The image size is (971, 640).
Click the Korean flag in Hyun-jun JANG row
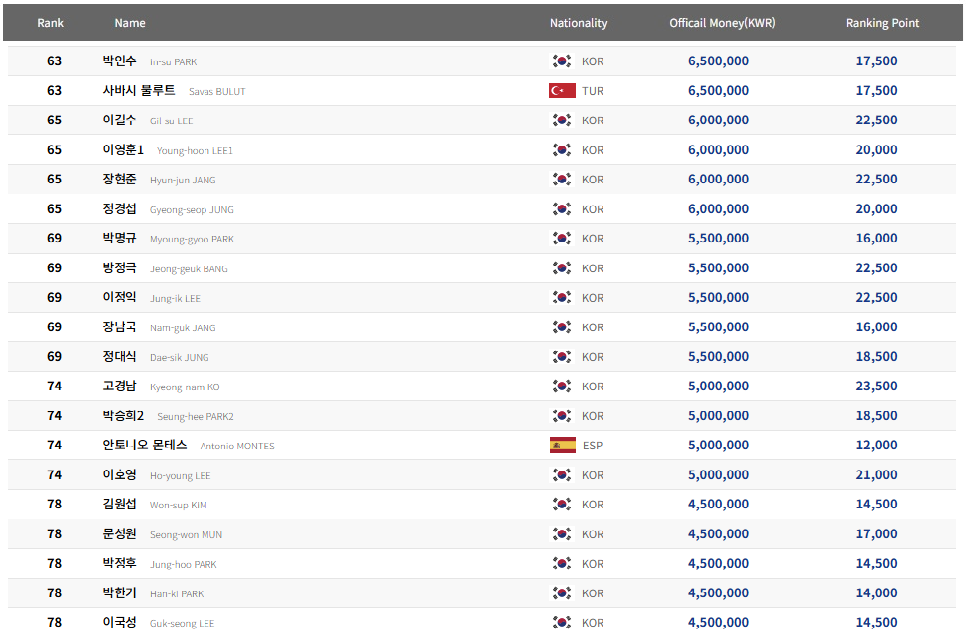[562, 179]
